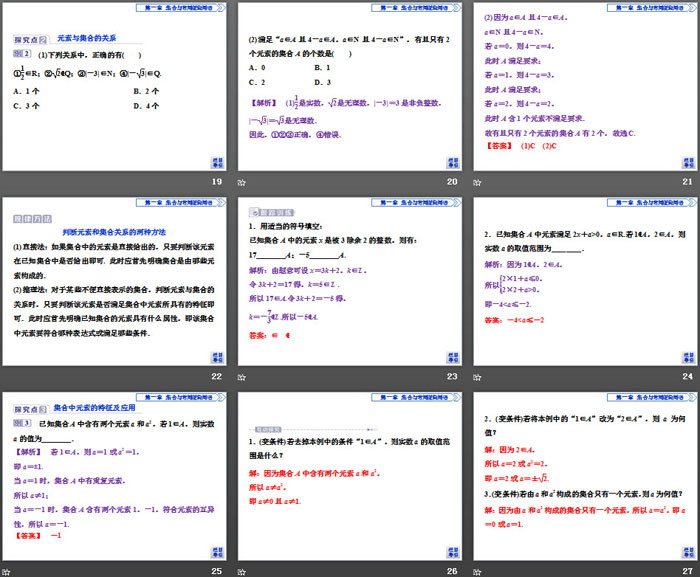Click the "探究点" heading label on slide 25
This screenshot has height=577, width=700.
[x=30, y=409]
